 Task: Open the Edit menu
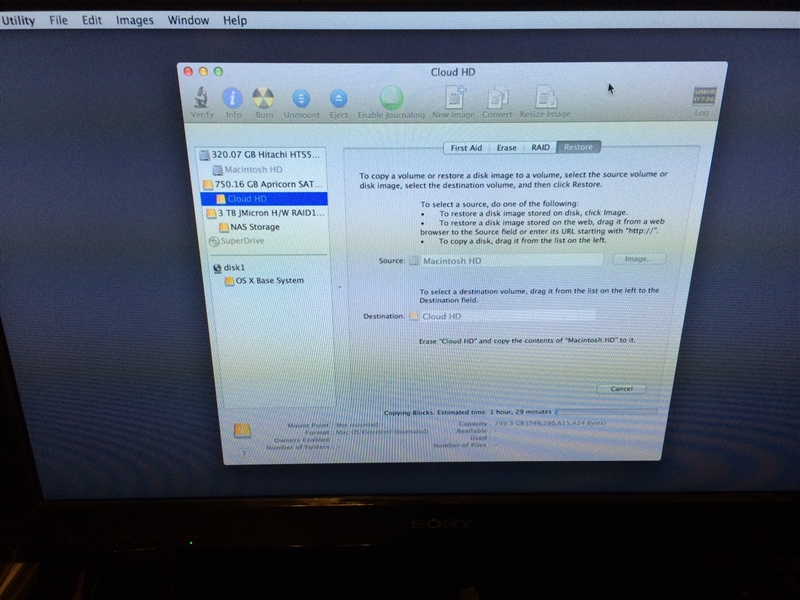pos(92,20)
